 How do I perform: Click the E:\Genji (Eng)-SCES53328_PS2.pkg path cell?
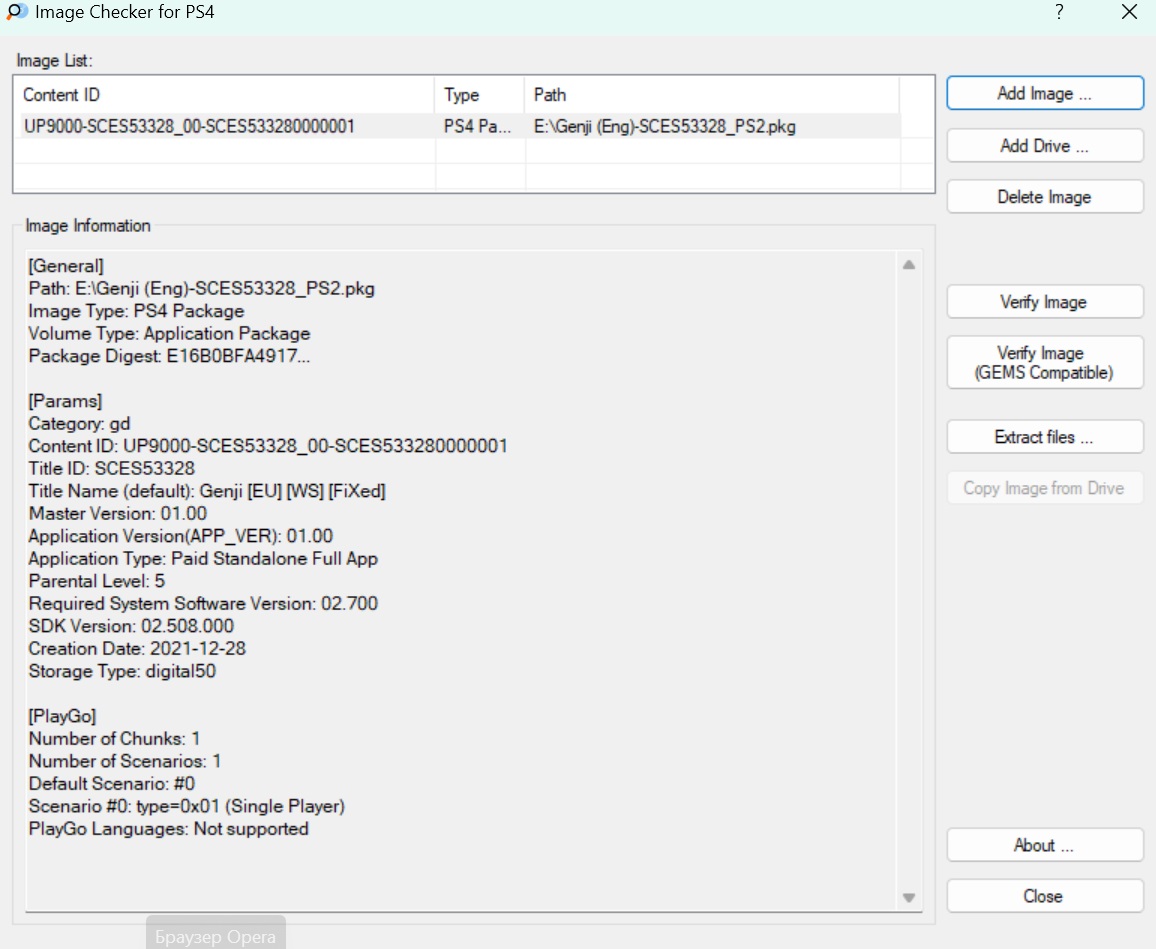(664, 126)
